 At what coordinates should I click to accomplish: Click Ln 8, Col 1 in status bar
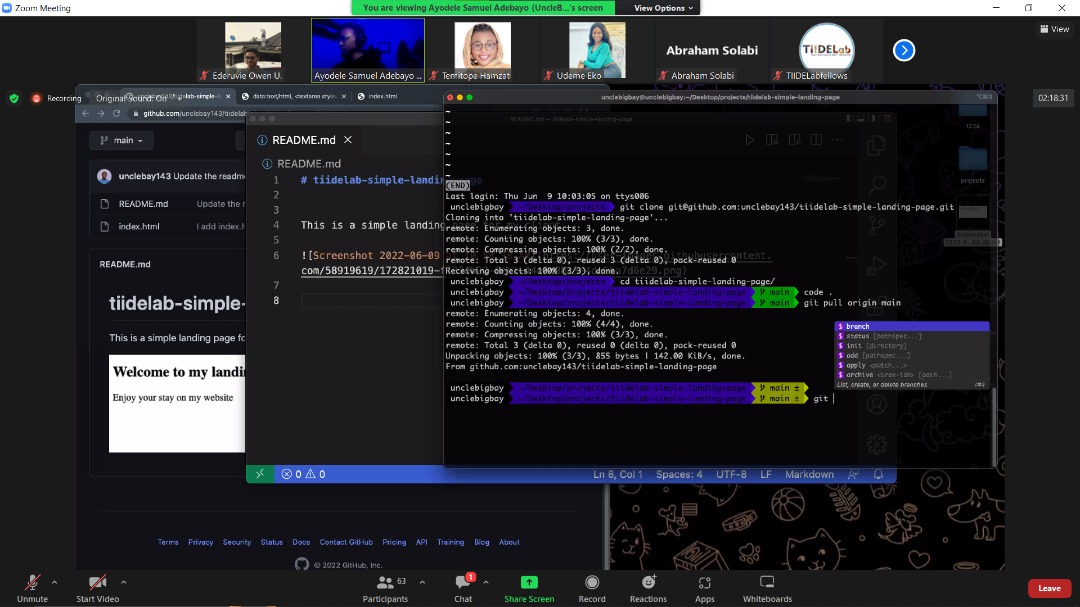point(618,474)
